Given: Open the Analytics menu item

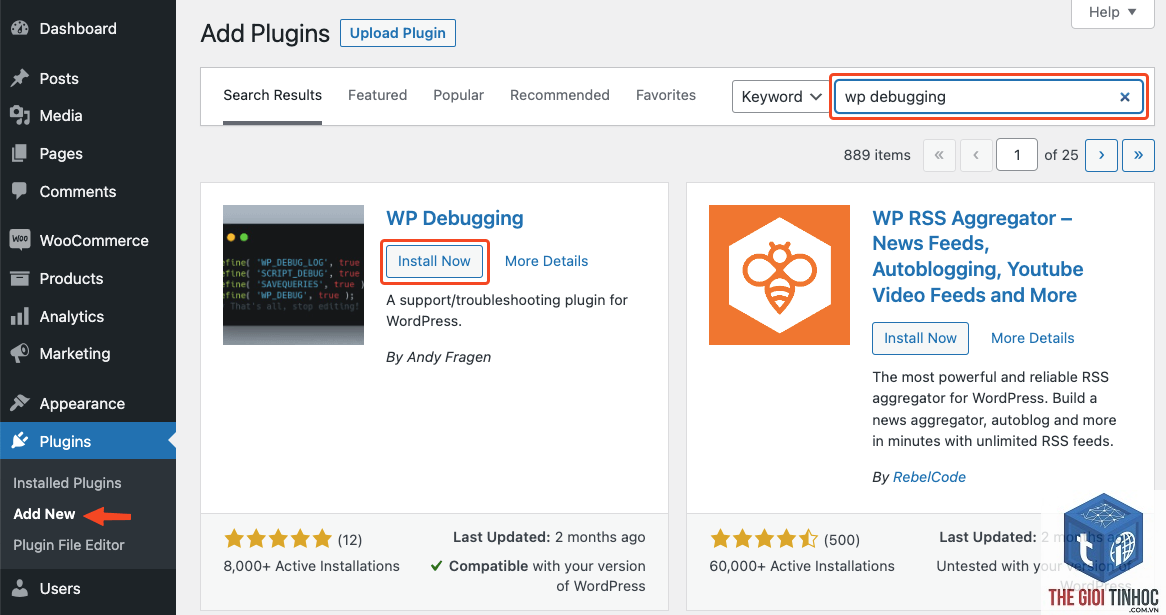Looking at the screenshot, I should [88, 316].
